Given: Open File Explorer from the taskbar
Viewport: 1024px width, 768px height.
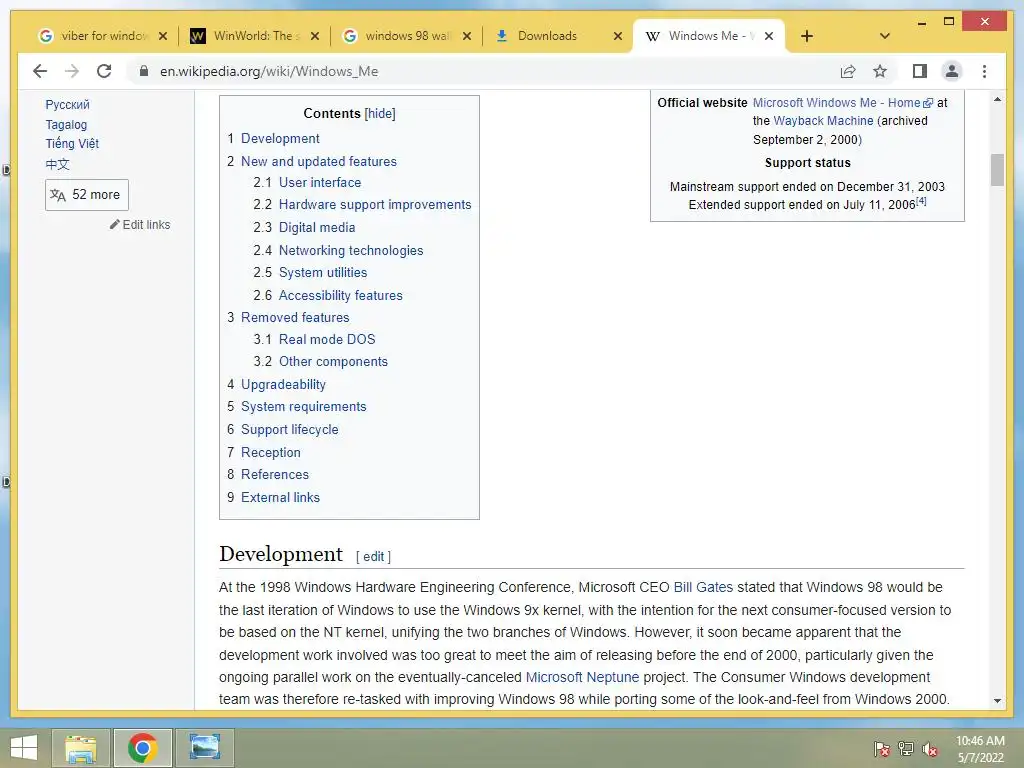Looking at the screenshot, I should [81, 748].
